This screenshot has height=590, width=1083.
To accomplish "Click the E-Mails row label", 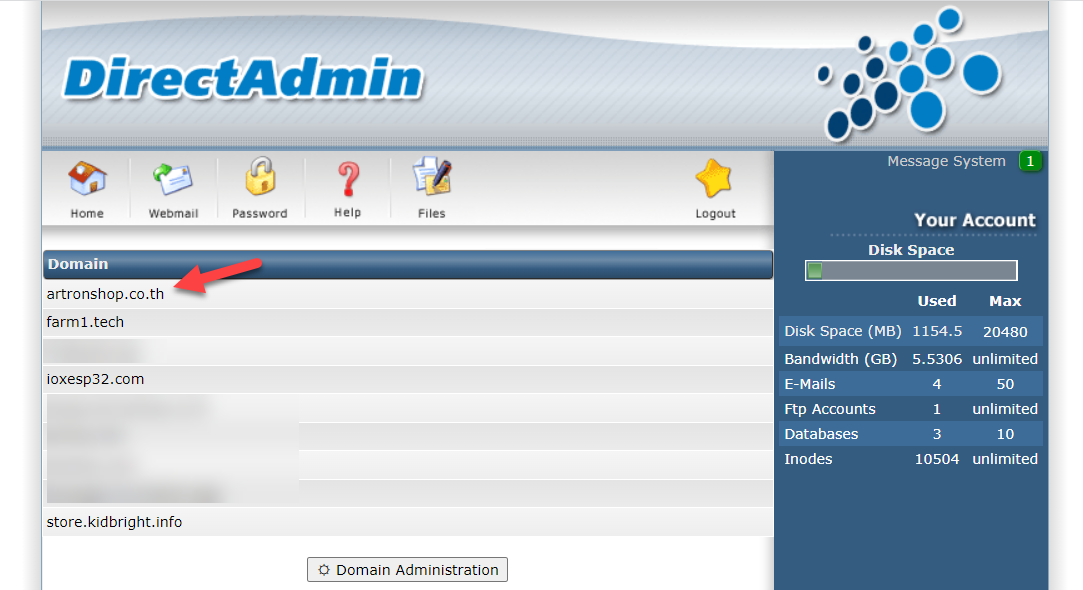I will point(809,384).
